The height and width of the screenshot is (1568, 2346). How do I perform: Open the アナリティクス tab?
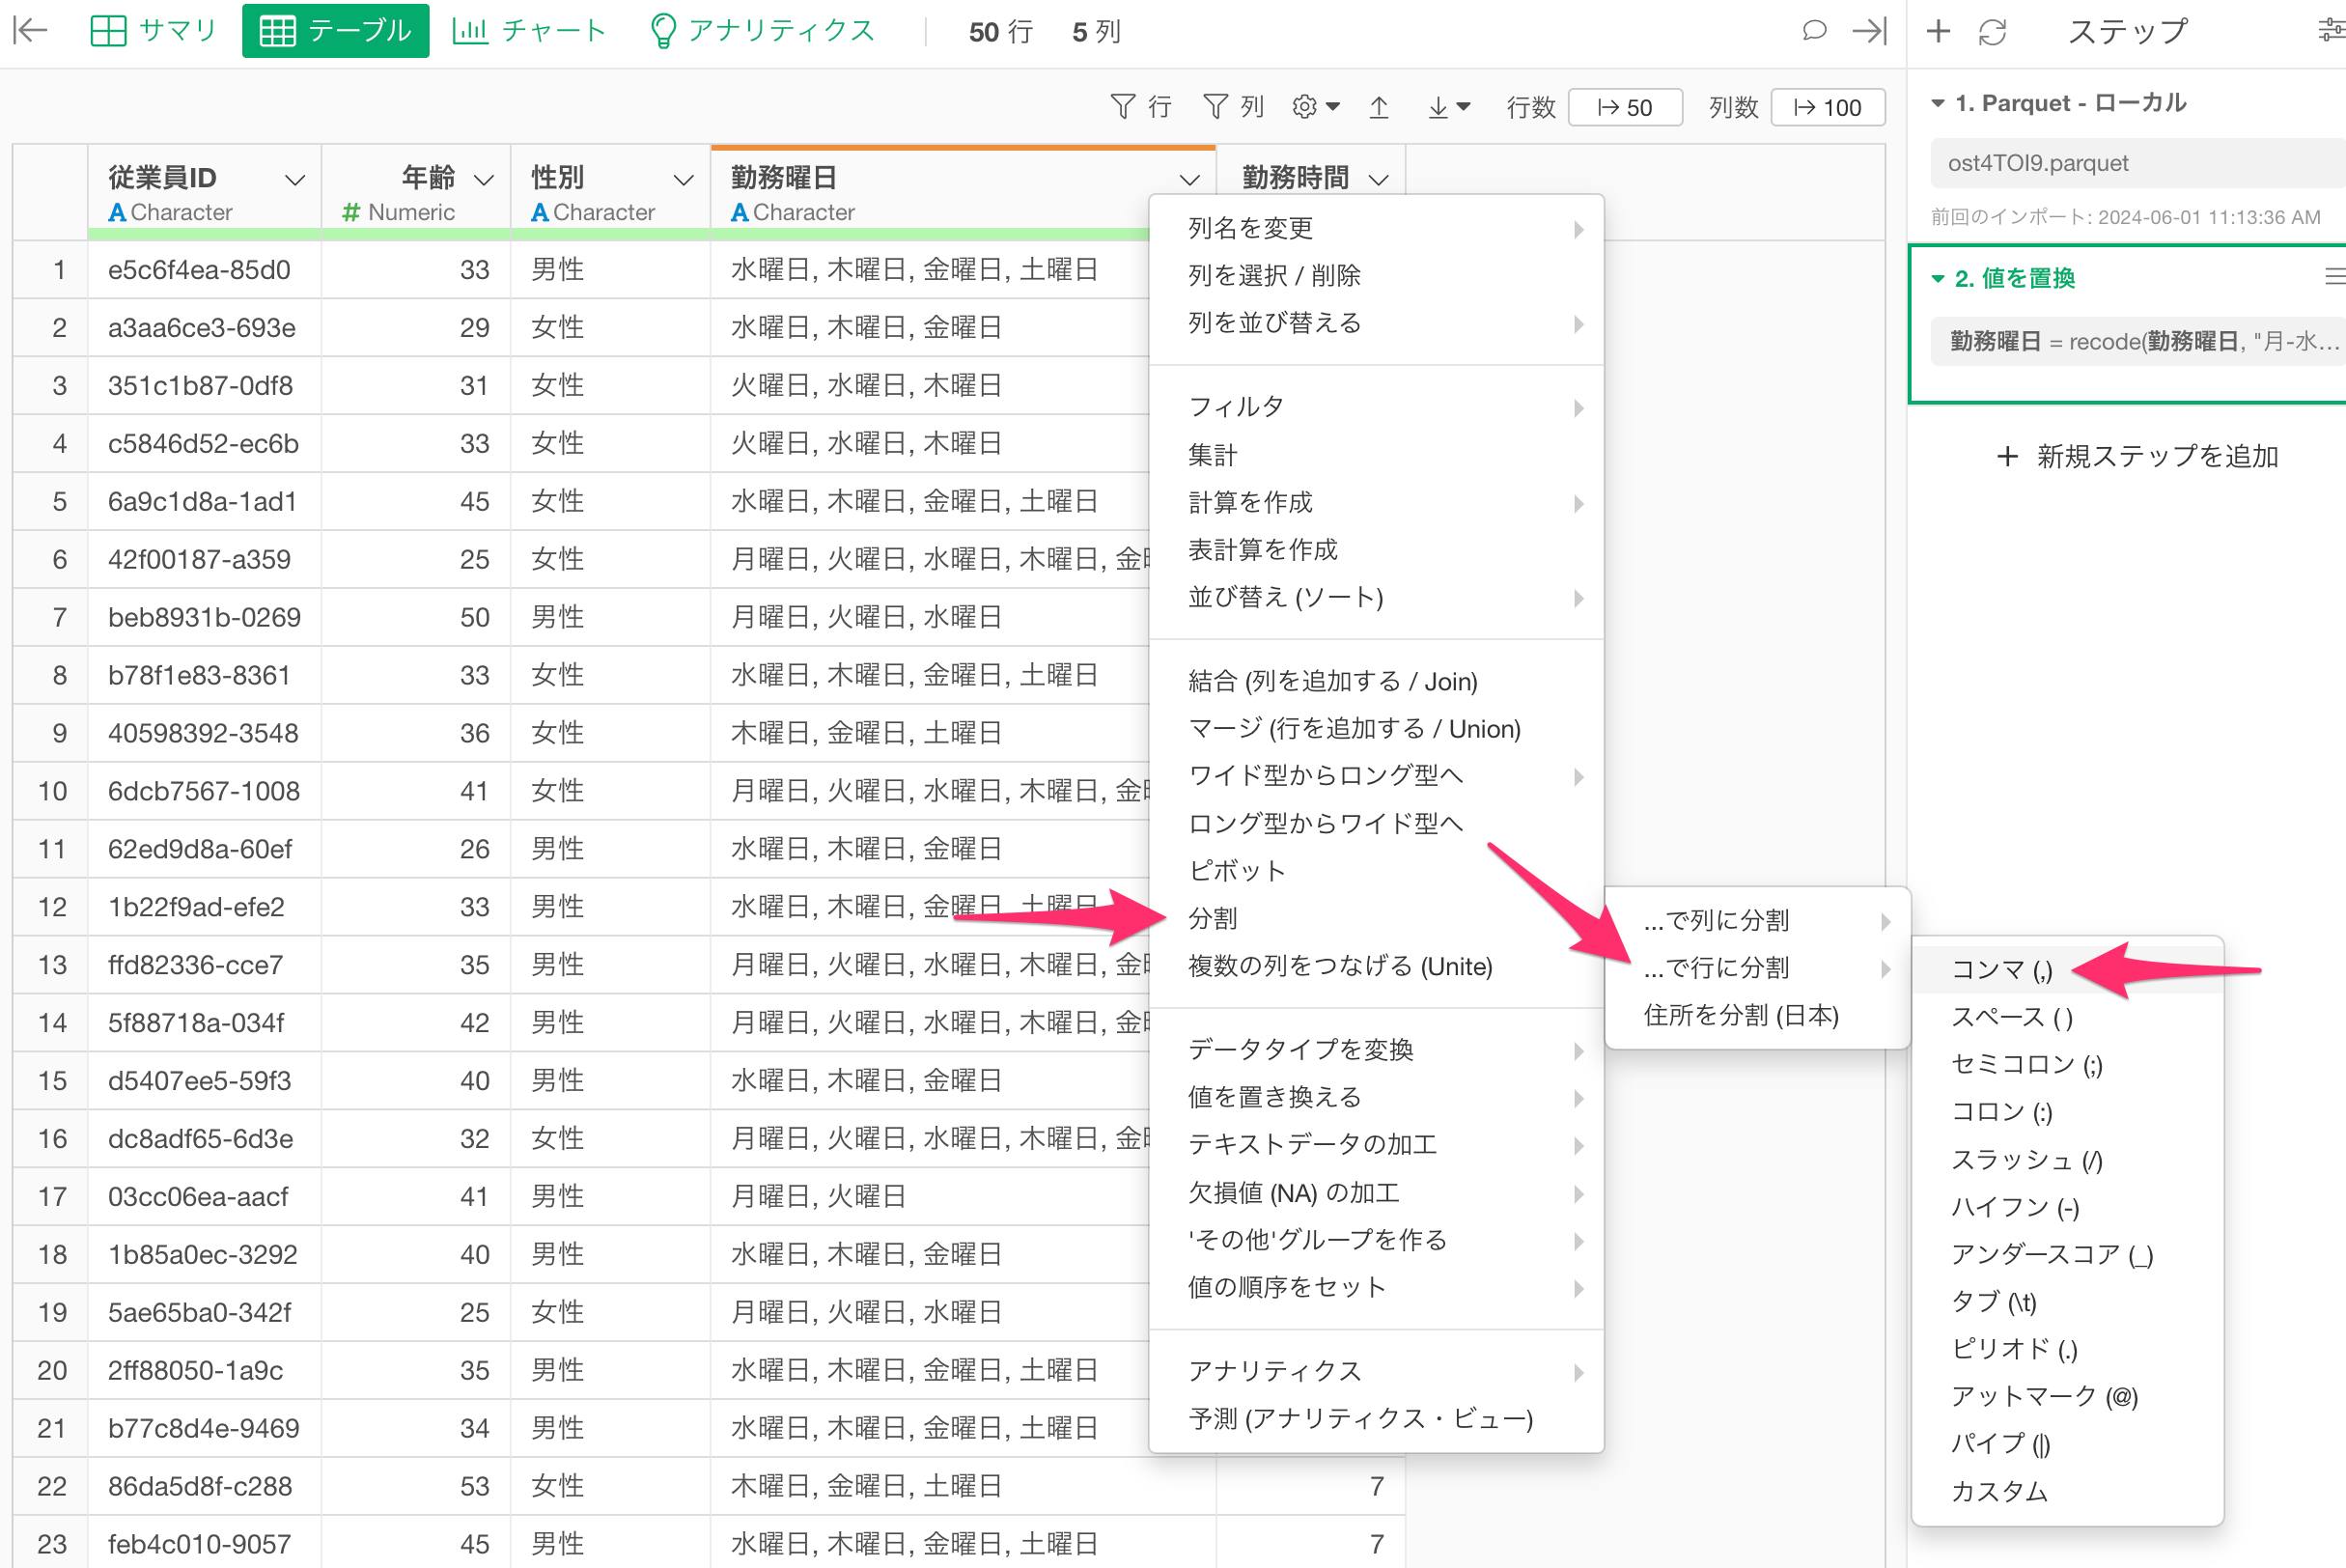(763, 31)
